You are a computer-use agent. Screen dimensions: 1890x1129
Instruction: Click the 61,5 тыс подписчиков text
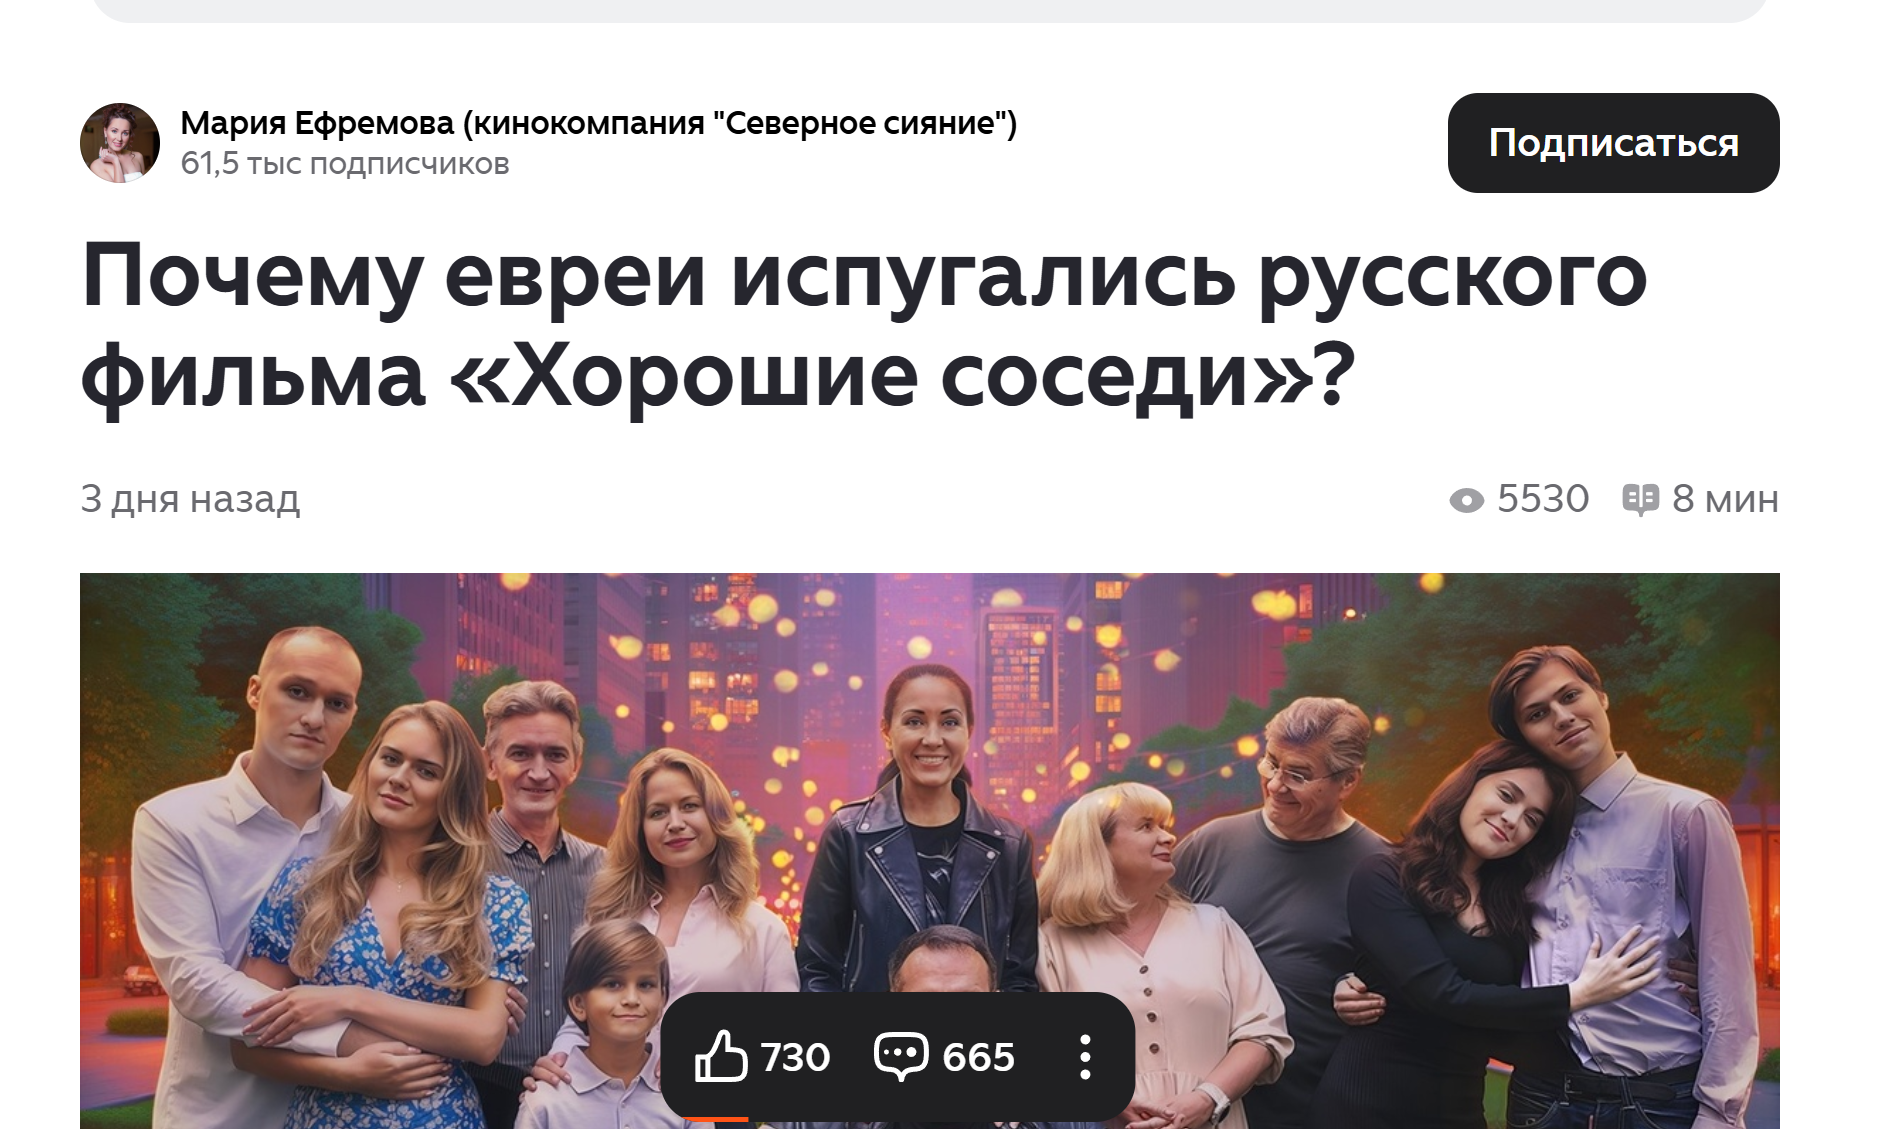point(345,164)
